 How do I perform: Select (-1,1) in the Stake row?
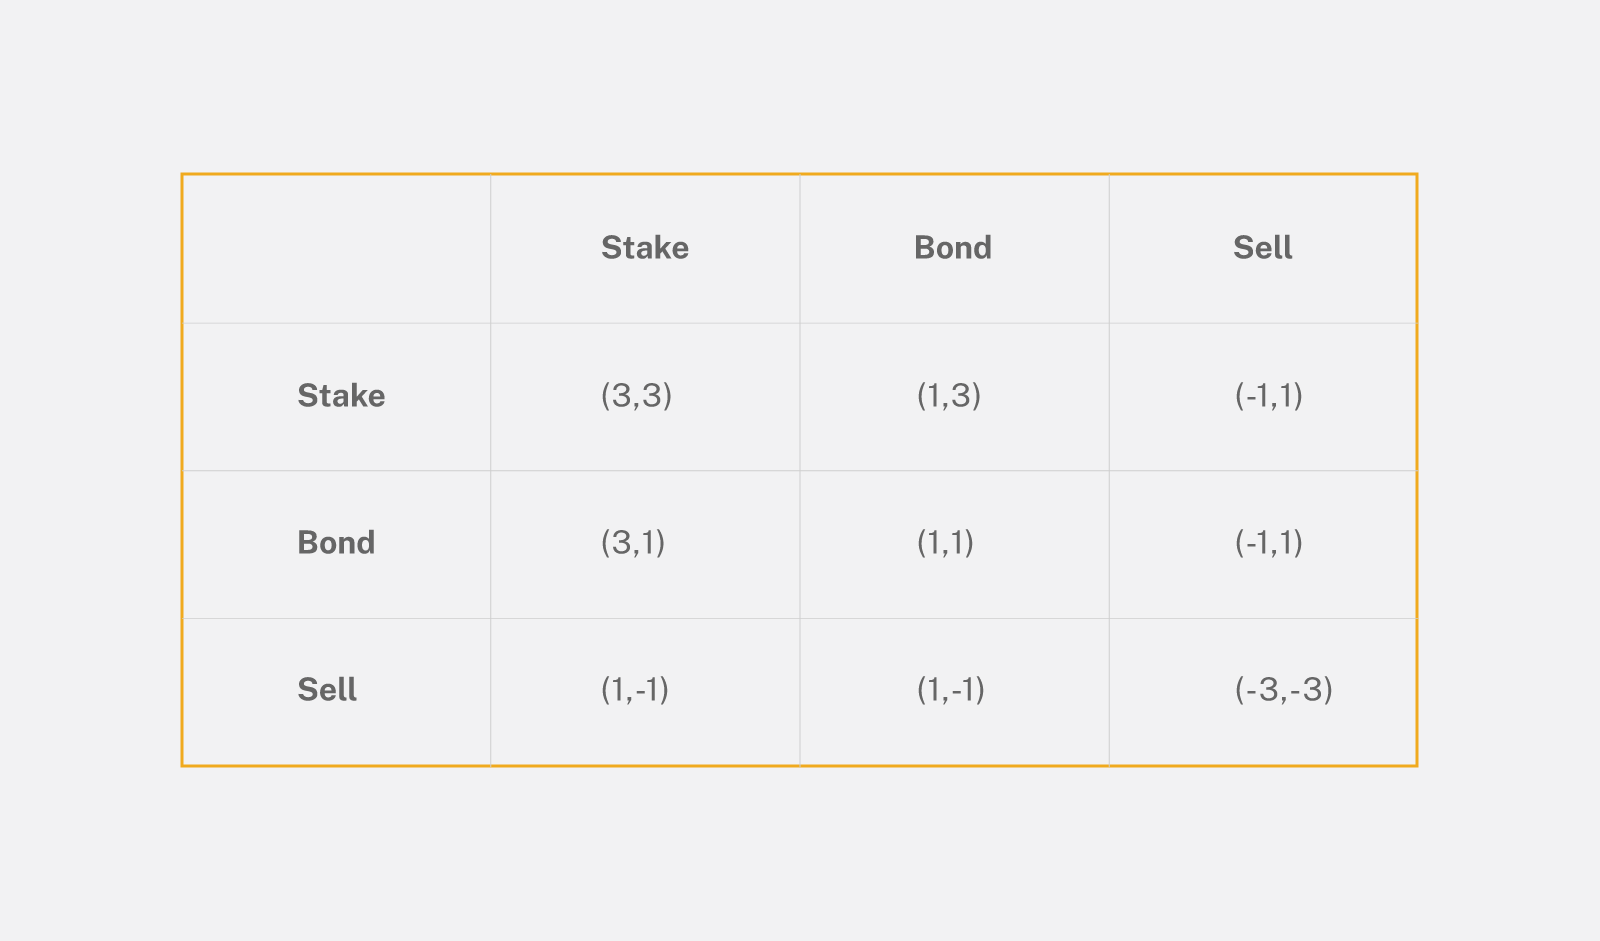(1268, 396)
